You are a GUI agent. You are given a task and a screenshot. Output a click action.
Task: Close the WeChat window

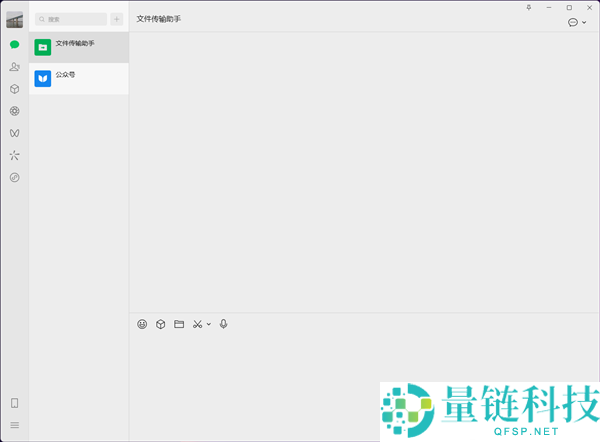[590, 8]
